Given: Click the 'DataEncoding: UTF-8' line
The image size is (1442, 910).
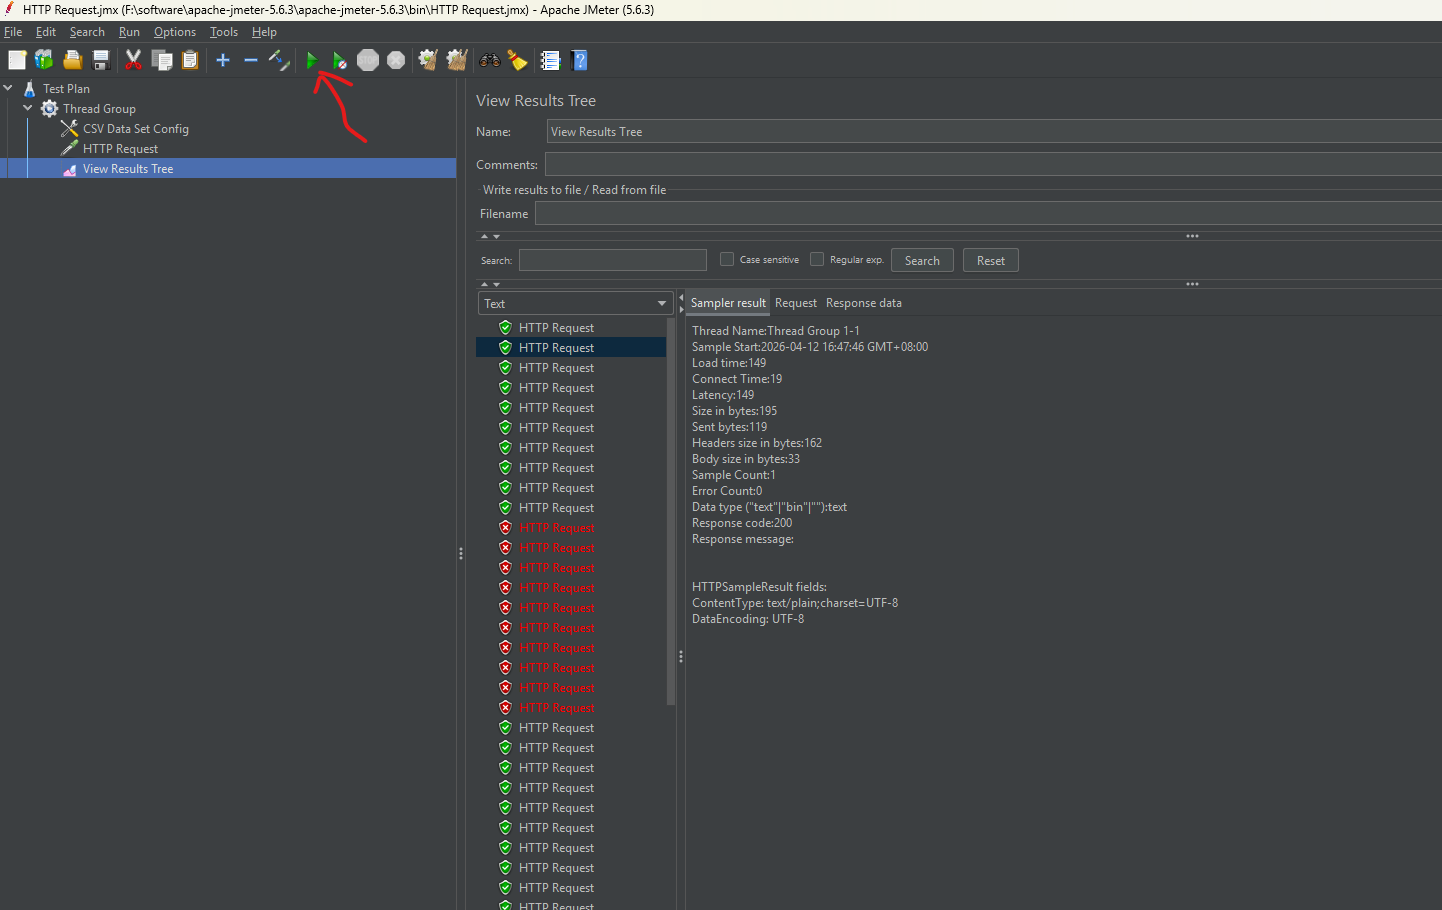Looking at the screenshot, I should (x=748, y=619).
